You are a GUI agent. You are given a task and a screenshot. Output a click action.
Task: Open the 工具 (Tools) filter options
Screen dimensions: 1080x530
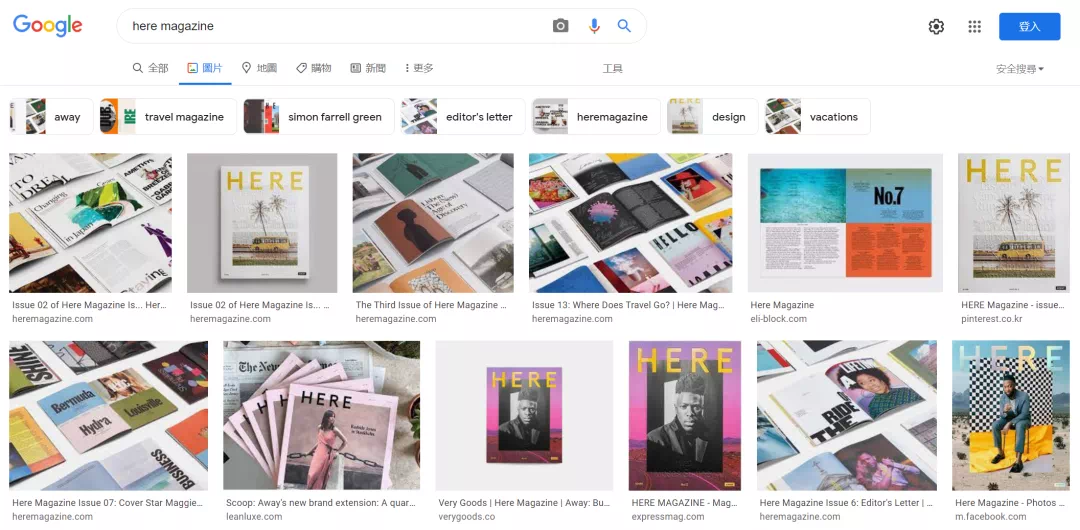(x=612, y=69)
